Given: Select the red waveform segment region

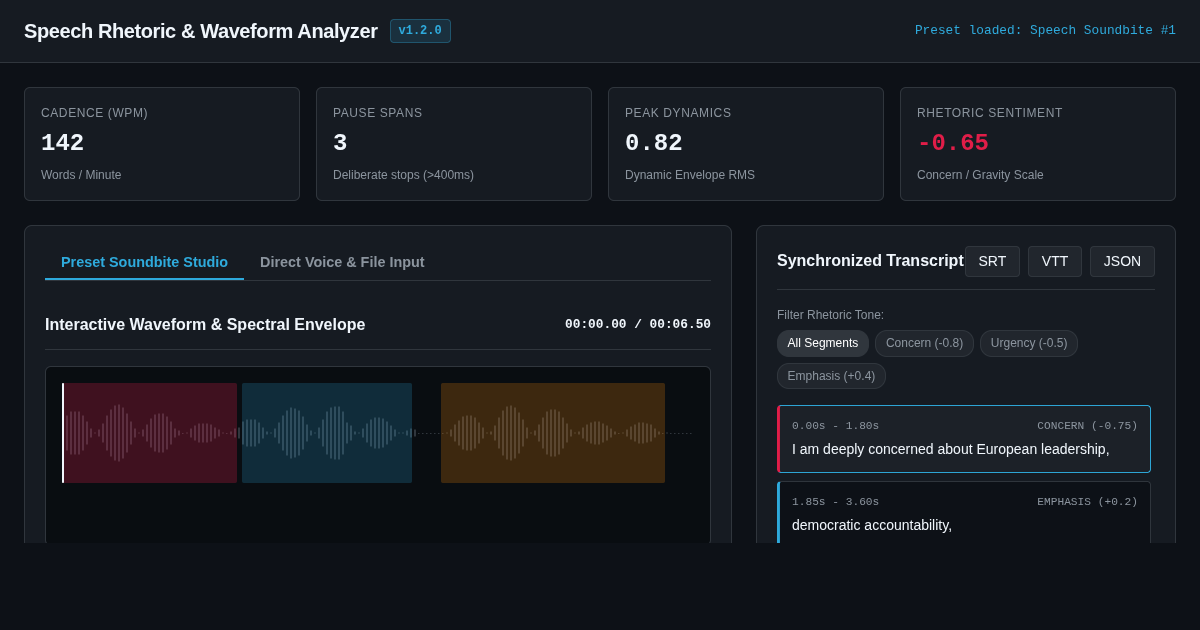Looking at the screenshot, I should (150, 433).
